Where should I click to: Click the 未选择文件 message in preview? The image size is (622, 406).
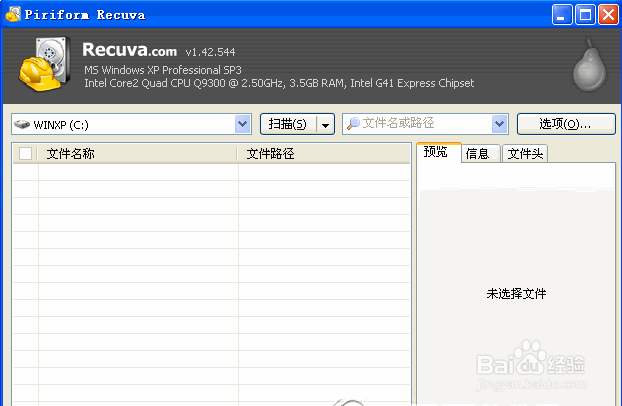tap(516, 294)
